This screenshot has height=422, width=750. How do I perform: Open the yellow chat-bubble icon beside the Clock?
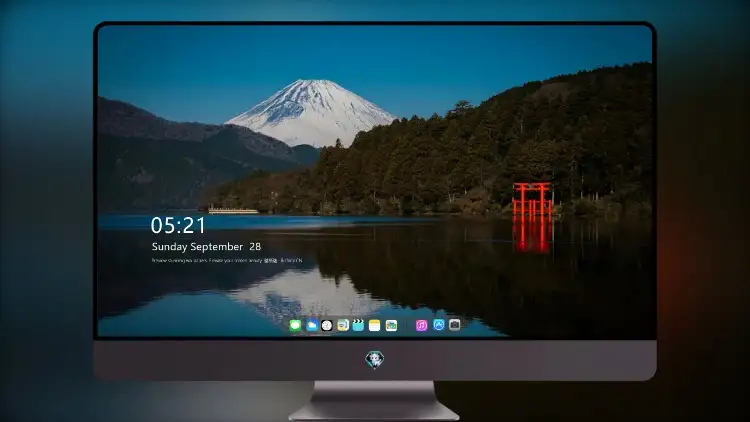point(343,325)
